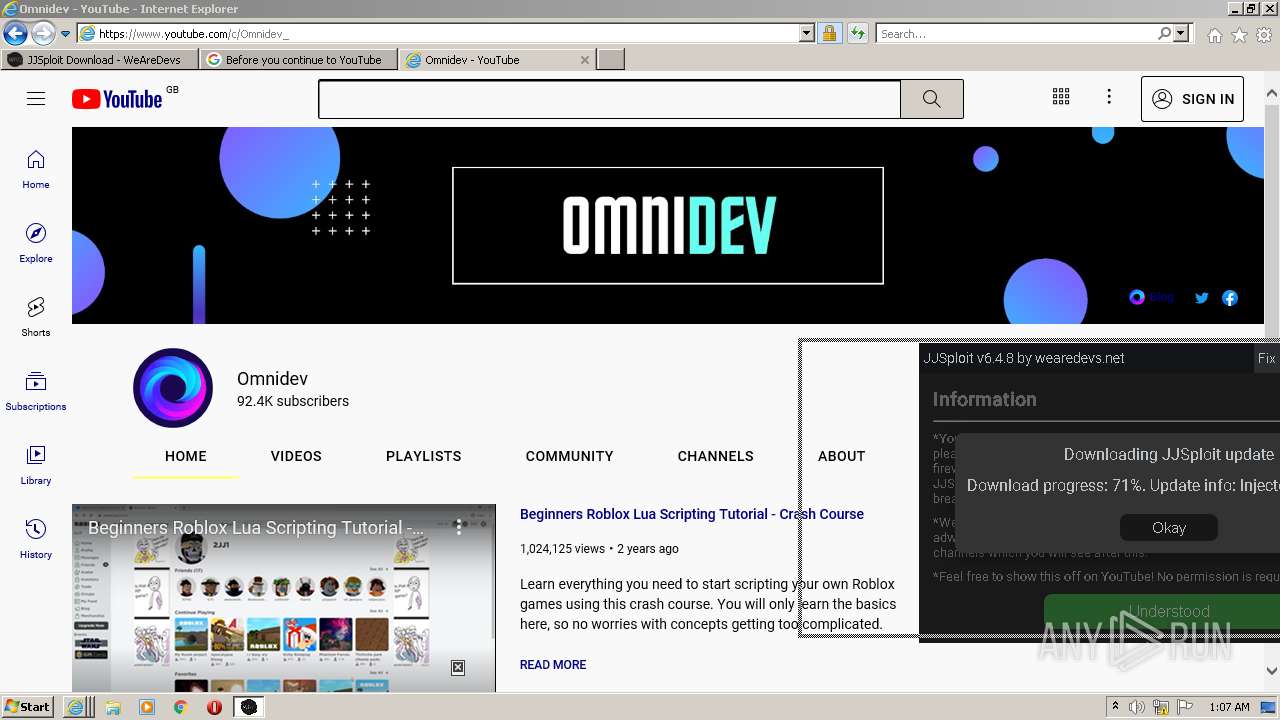Click Fix in JJSploit title bar
This screenshot has height=720, width=1280.
[1267, 358]
